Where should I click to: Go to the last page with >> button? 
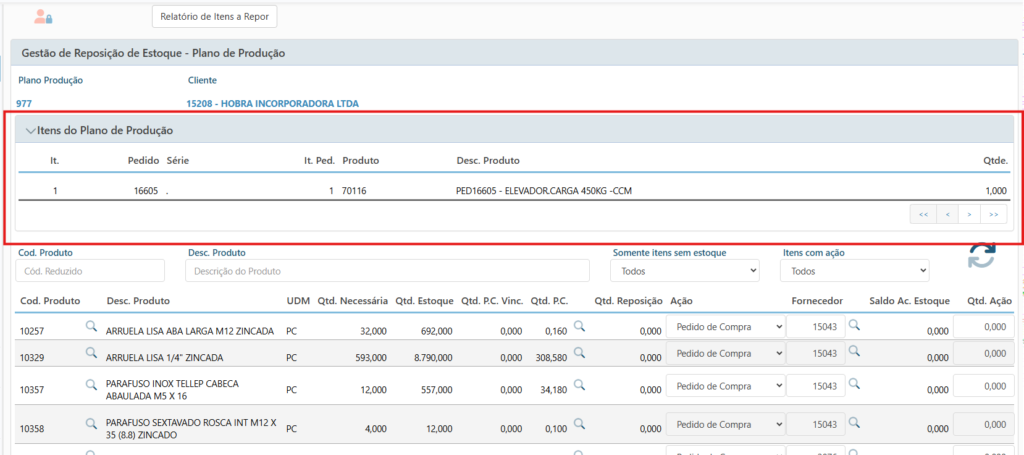coord(993,214)
